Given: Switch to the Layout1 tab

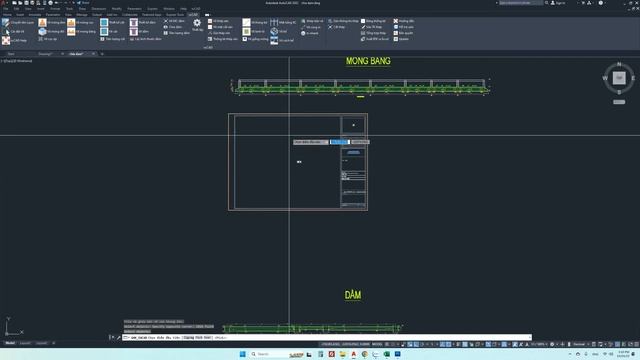Looking at the screenshot, I should pyautogui.click(x=25, y=343).
